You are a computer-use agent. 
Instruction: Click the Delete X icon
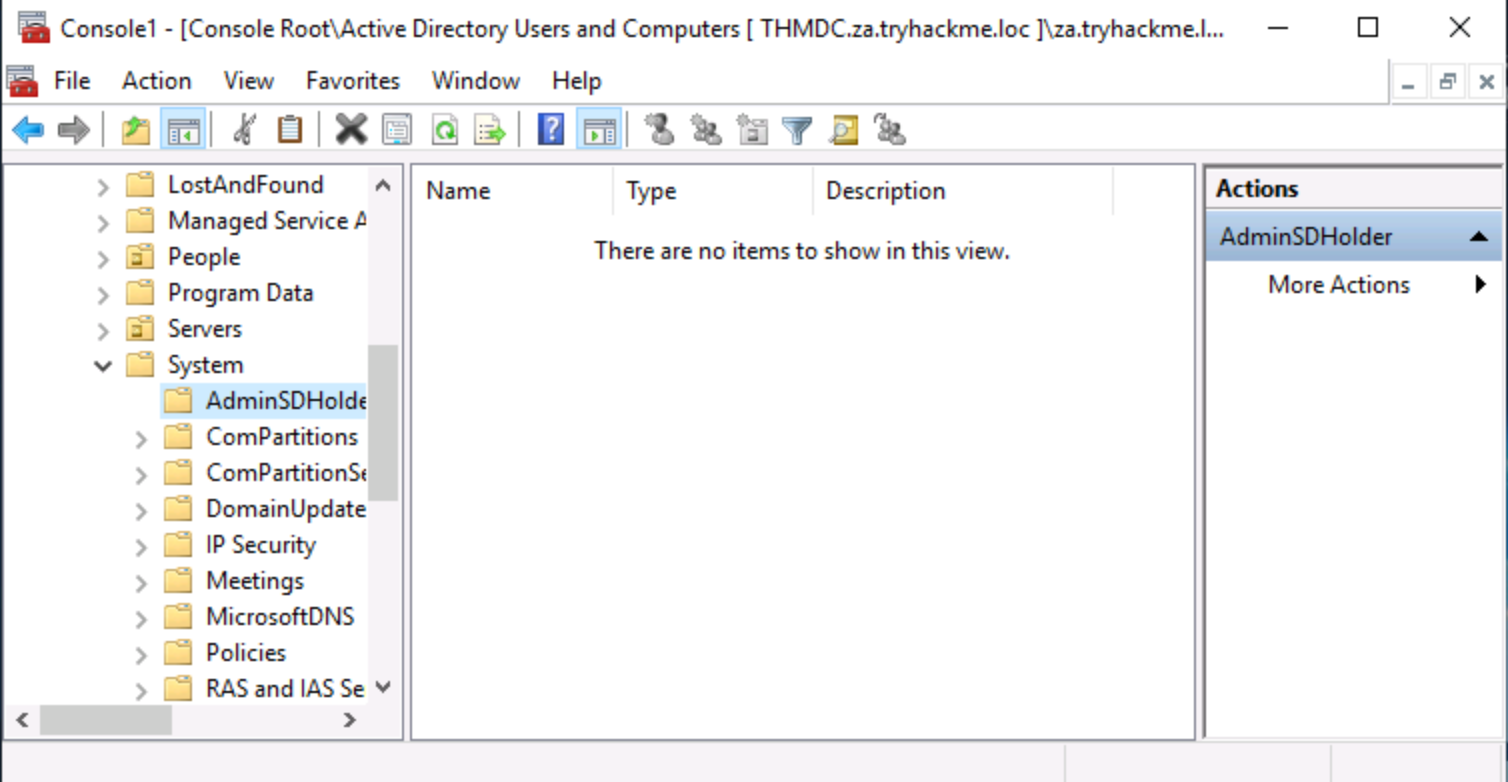(x=351, y=130)
